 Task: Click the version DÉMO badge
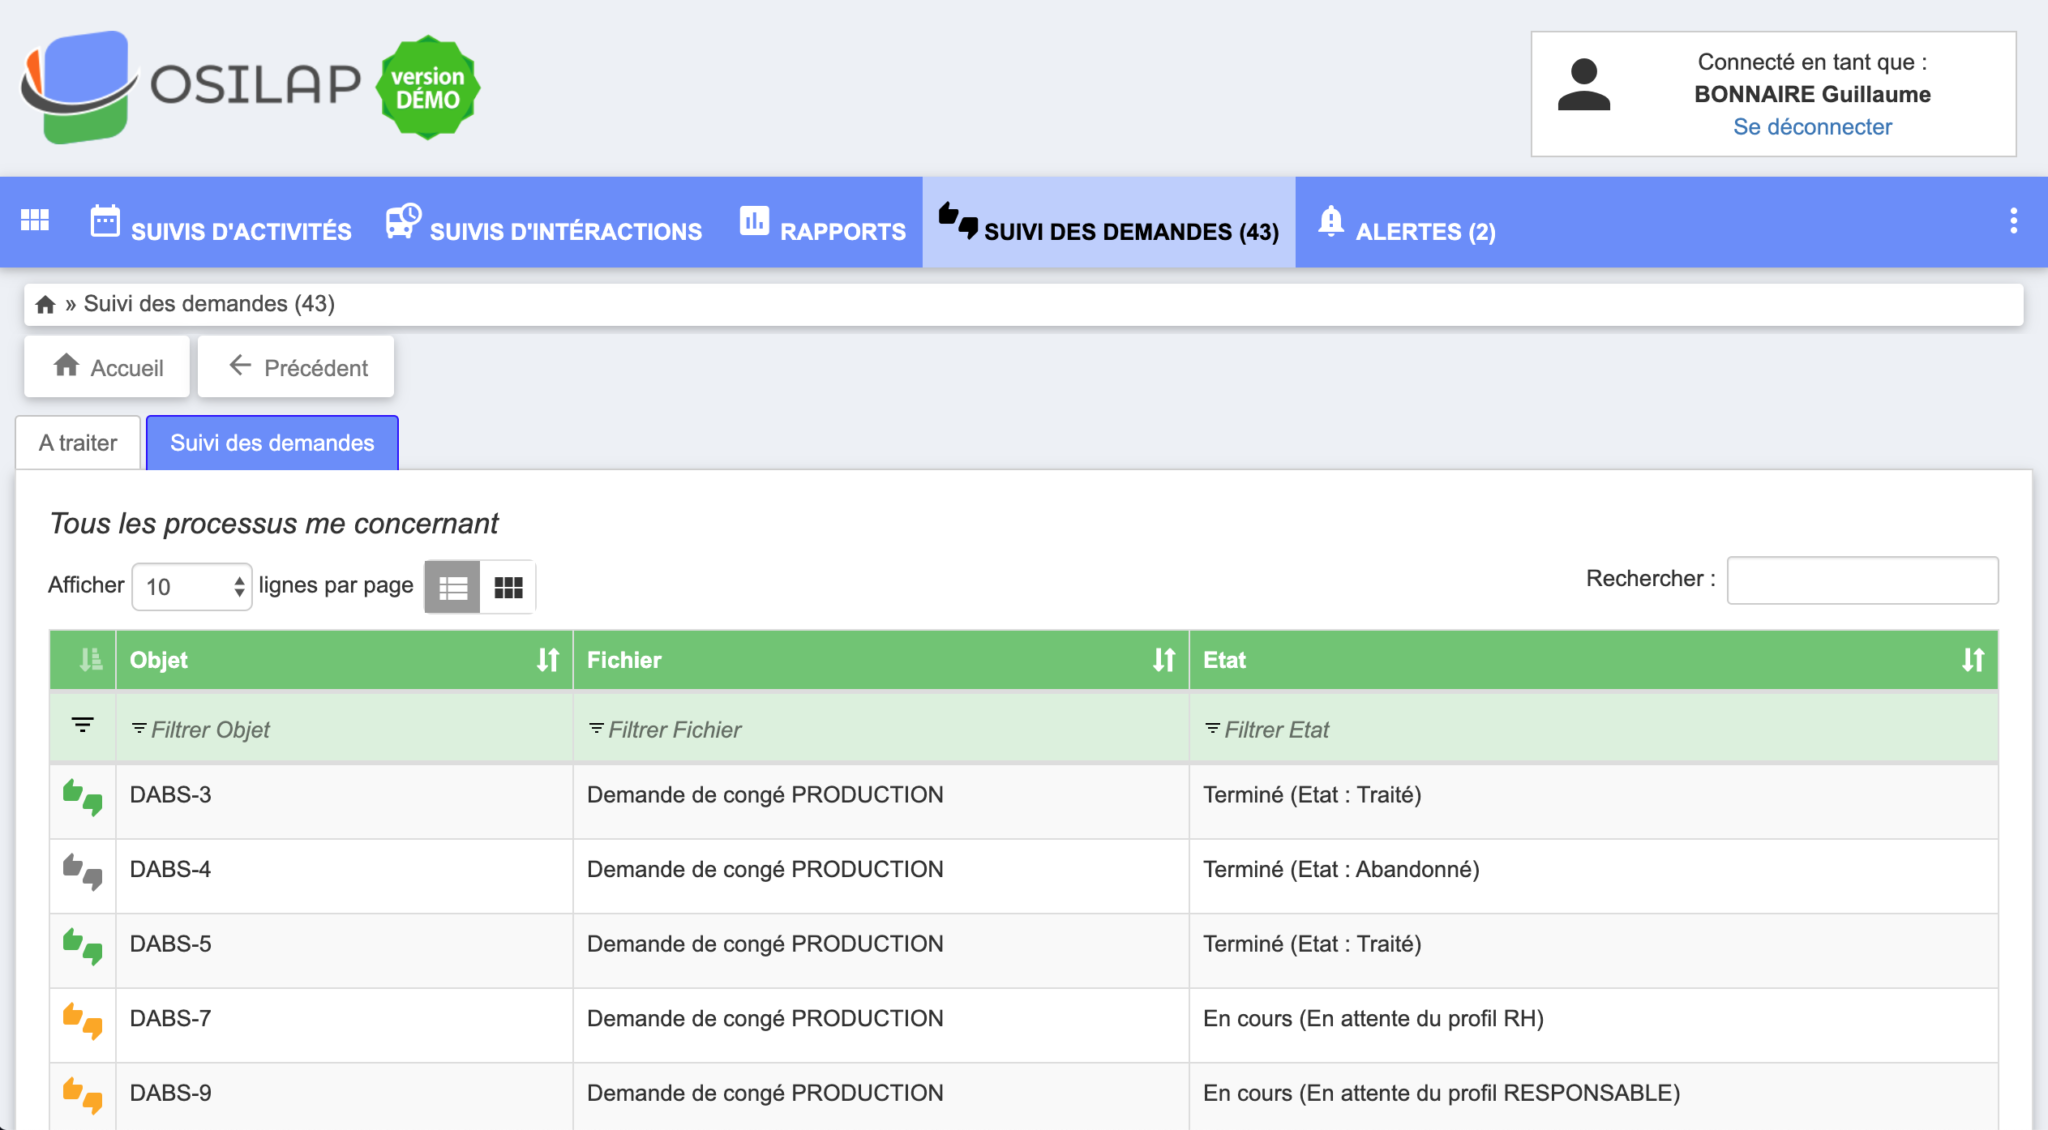point(428,88)
